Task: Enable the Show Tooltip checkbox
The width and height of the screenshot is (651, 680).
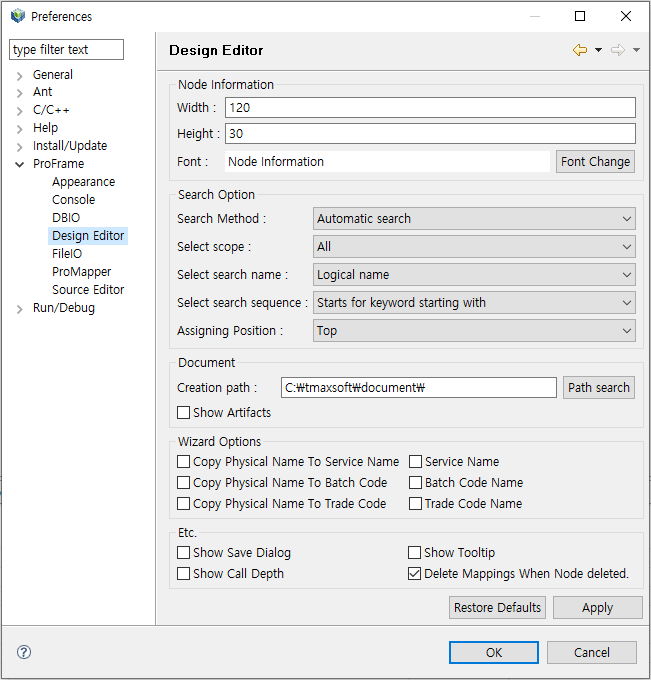Action: pyautogui.click(x=415, y=553)
